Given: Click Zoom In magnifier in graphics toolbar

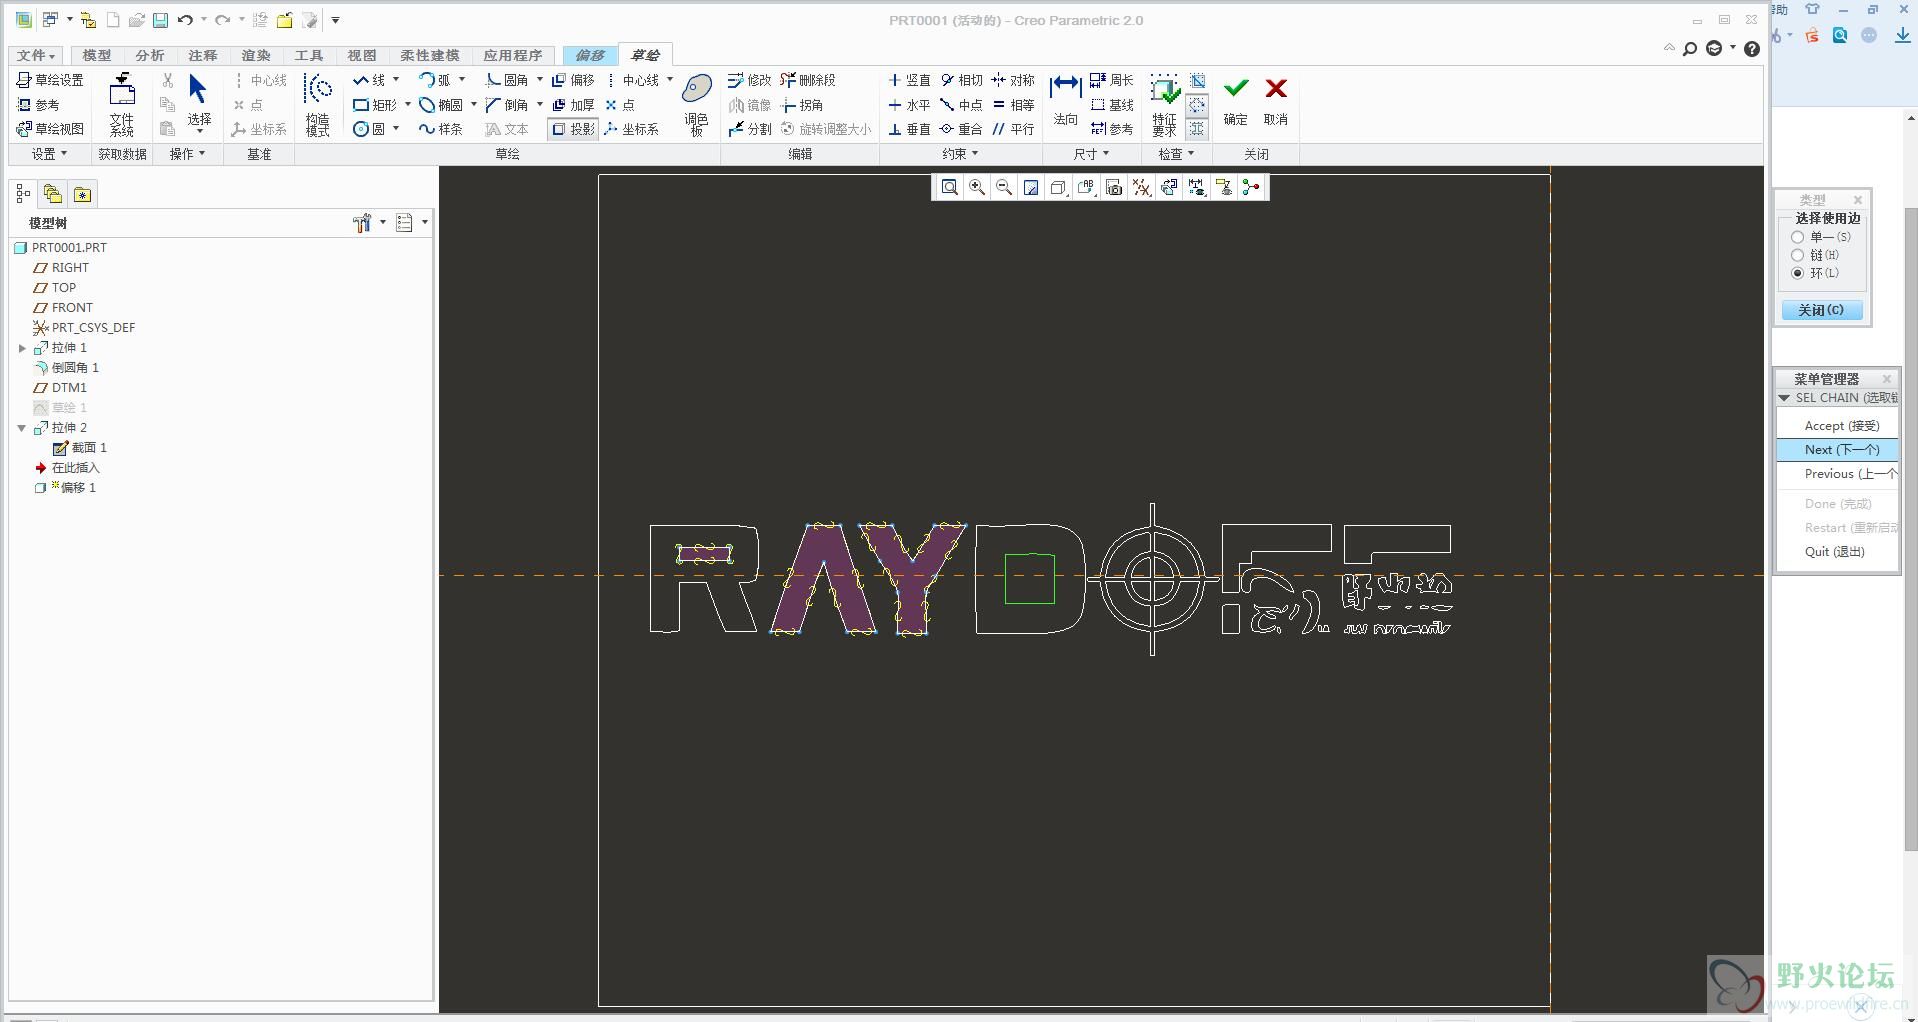Looking at the screenshot, I should pos(977,187).
